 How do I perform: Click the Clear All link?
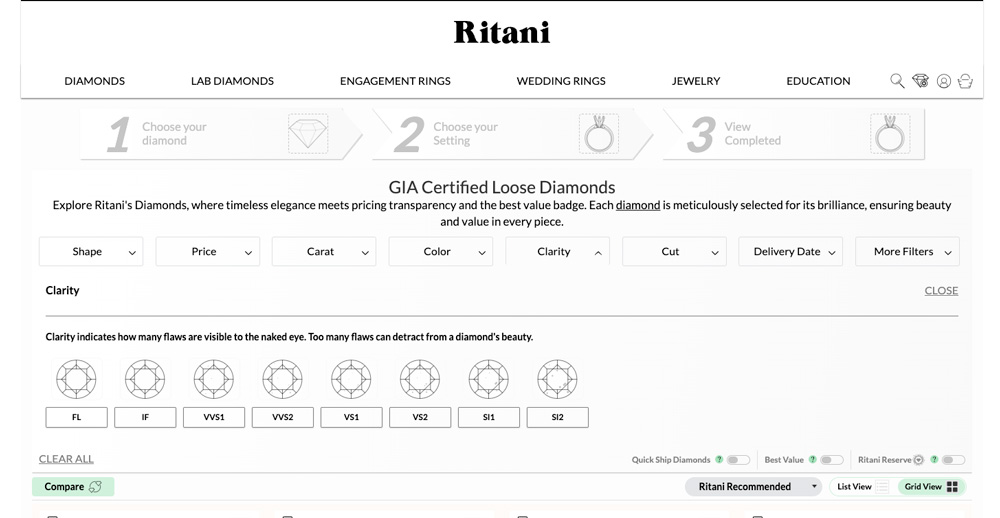click(66, 459)
